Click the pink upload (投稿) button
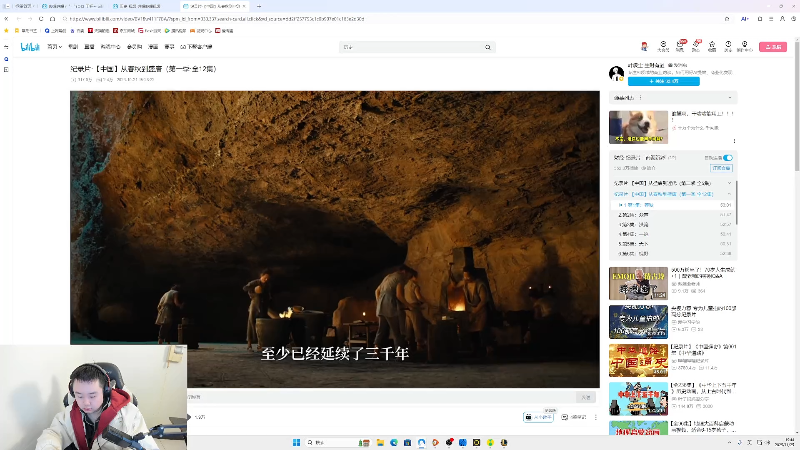800x450 pixels. (773, 47)
